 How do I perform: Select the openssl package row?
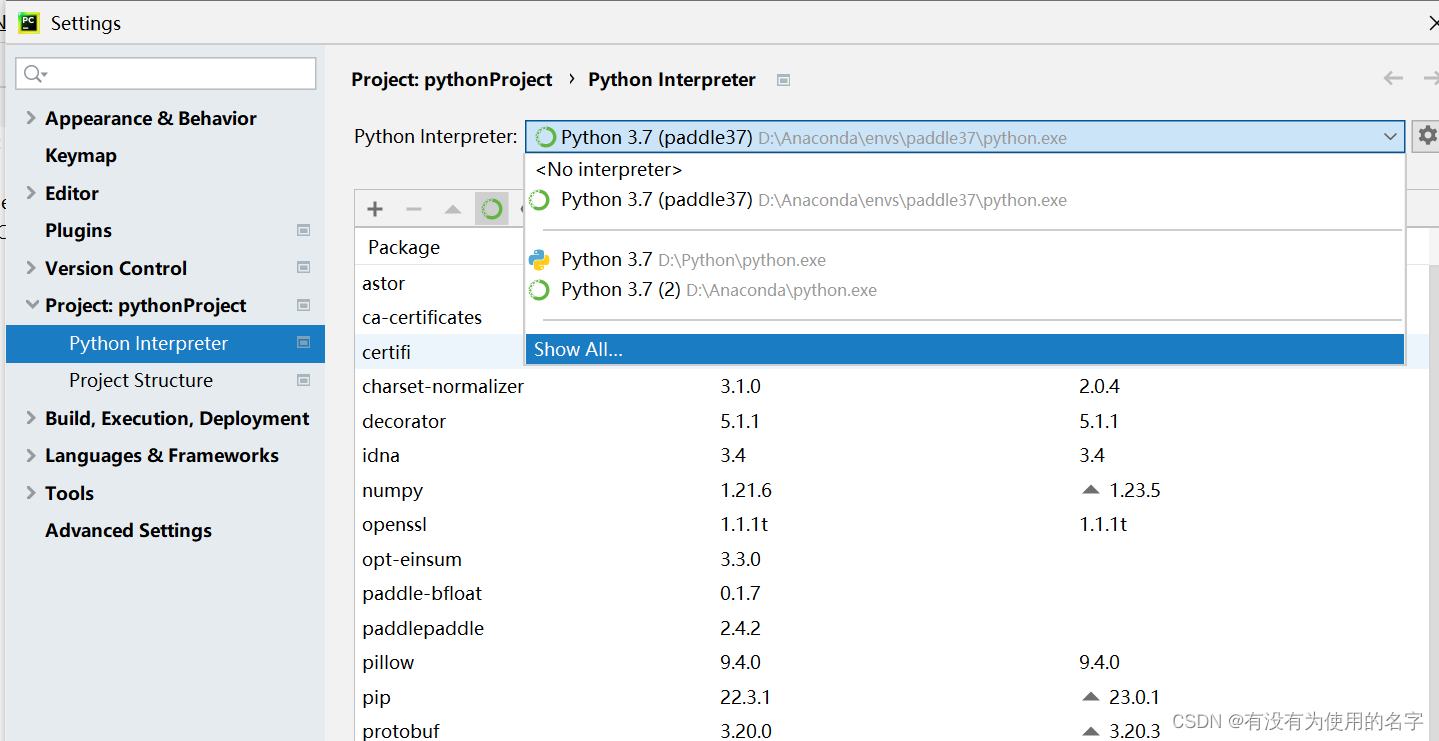coord(892,524)
